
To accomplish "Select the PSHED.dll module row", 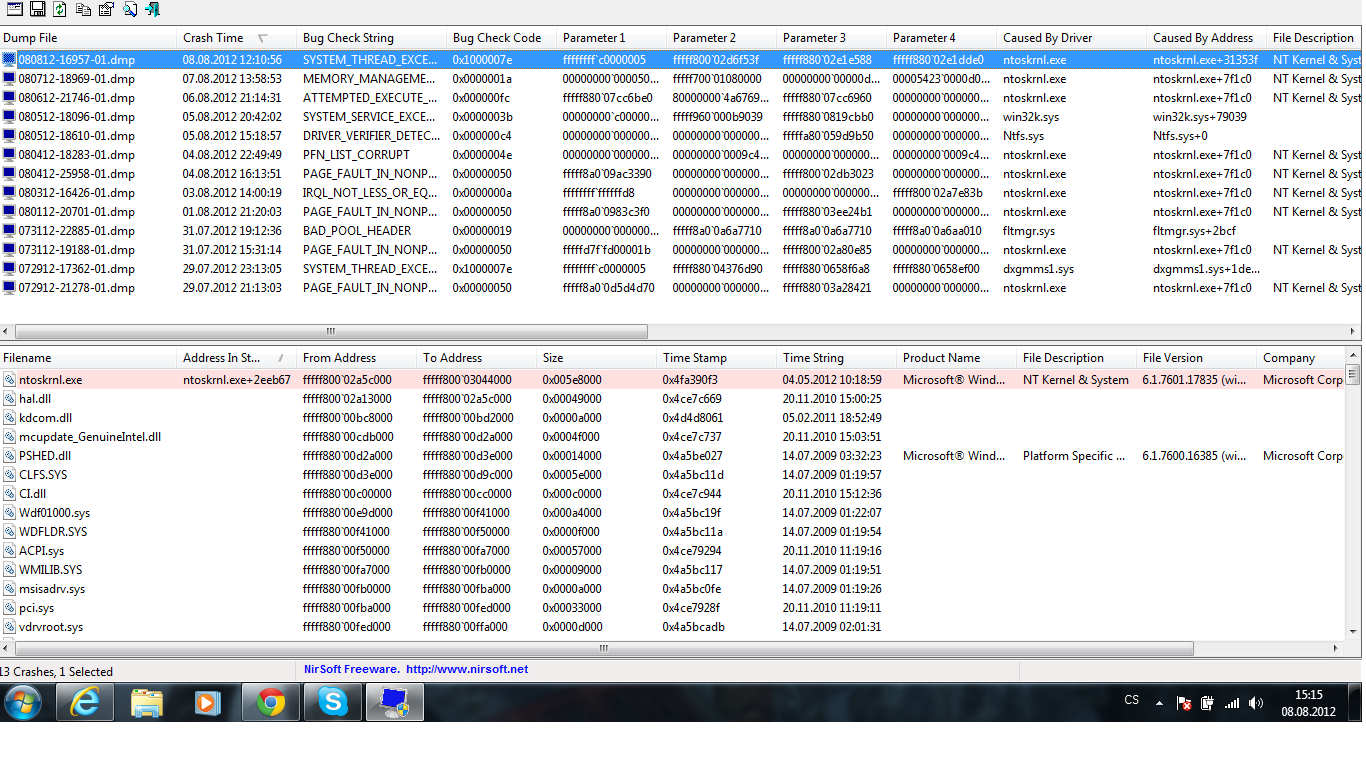I will click(672, 456).
